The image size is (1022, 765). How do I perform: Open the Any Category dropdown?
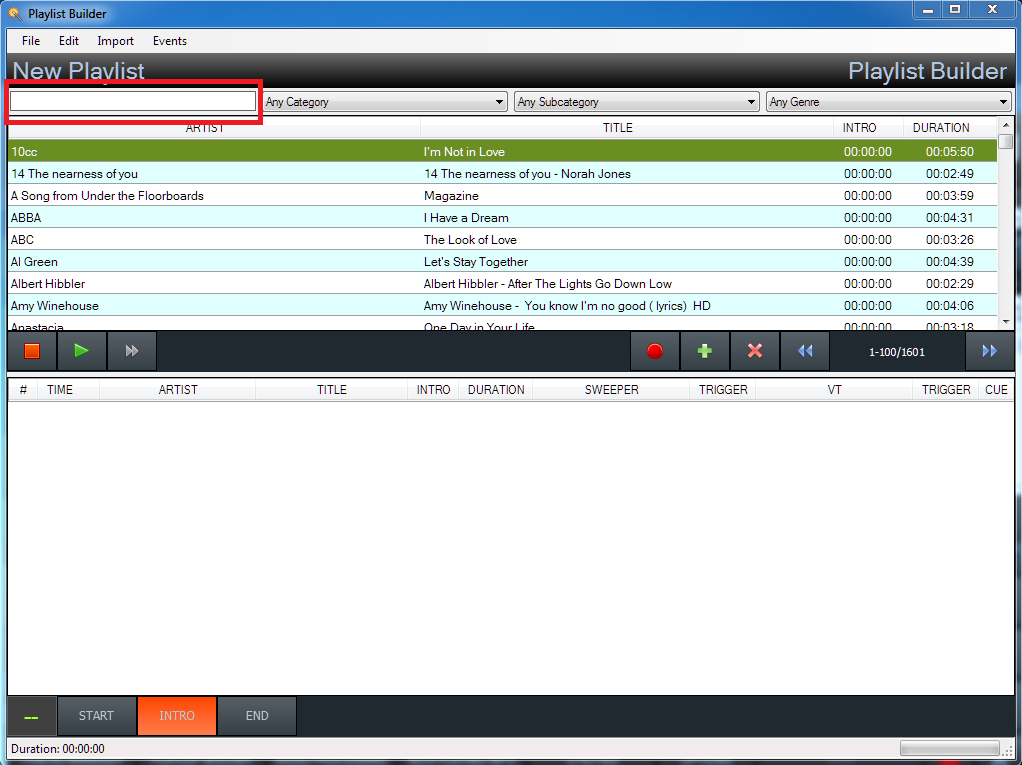tap(385, 102)
